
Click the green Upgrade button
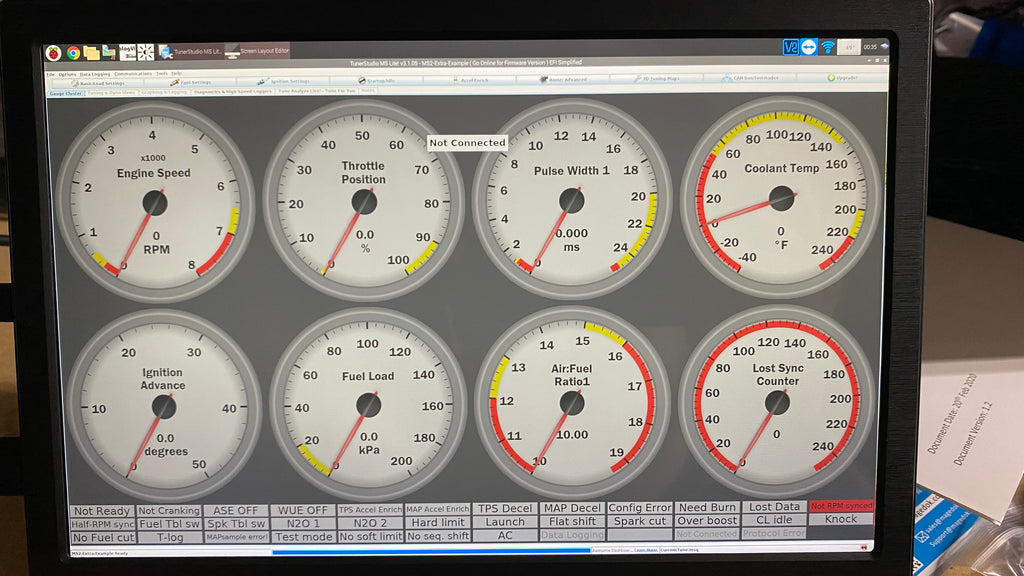pos(845,78)
